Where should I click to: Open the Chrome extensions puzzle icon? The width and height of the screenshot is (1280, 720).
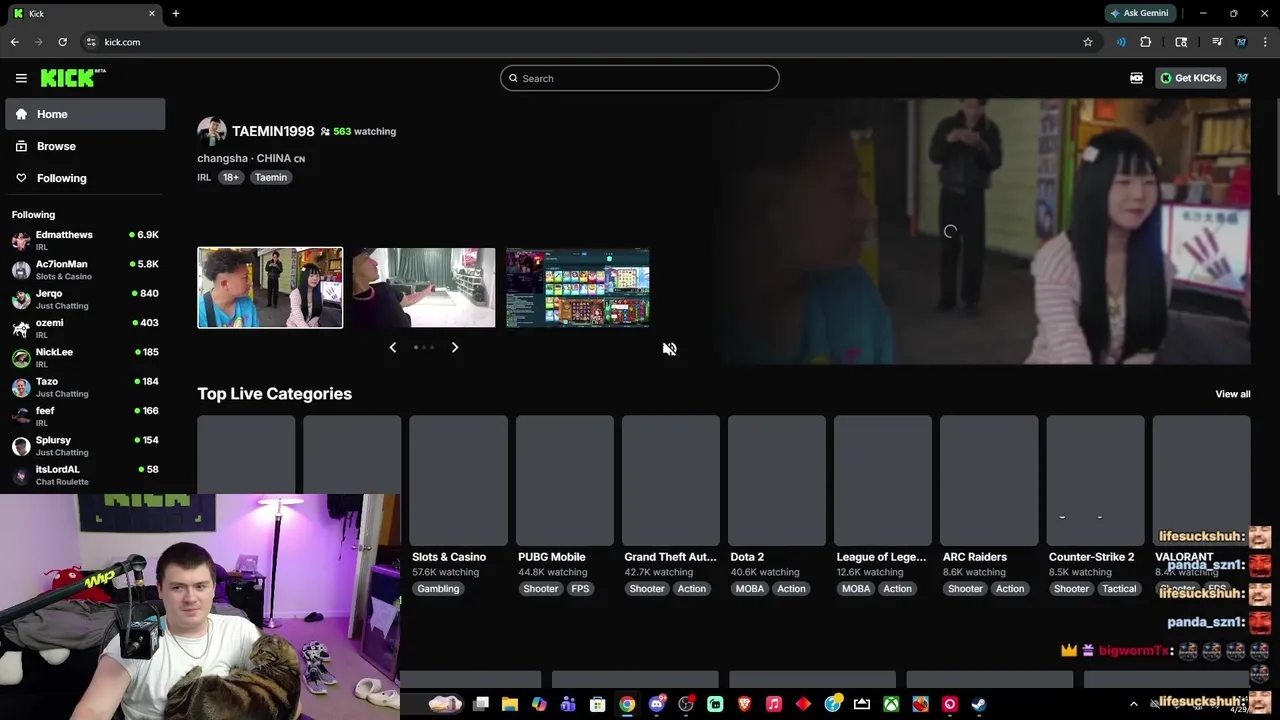coord(1146,42)
